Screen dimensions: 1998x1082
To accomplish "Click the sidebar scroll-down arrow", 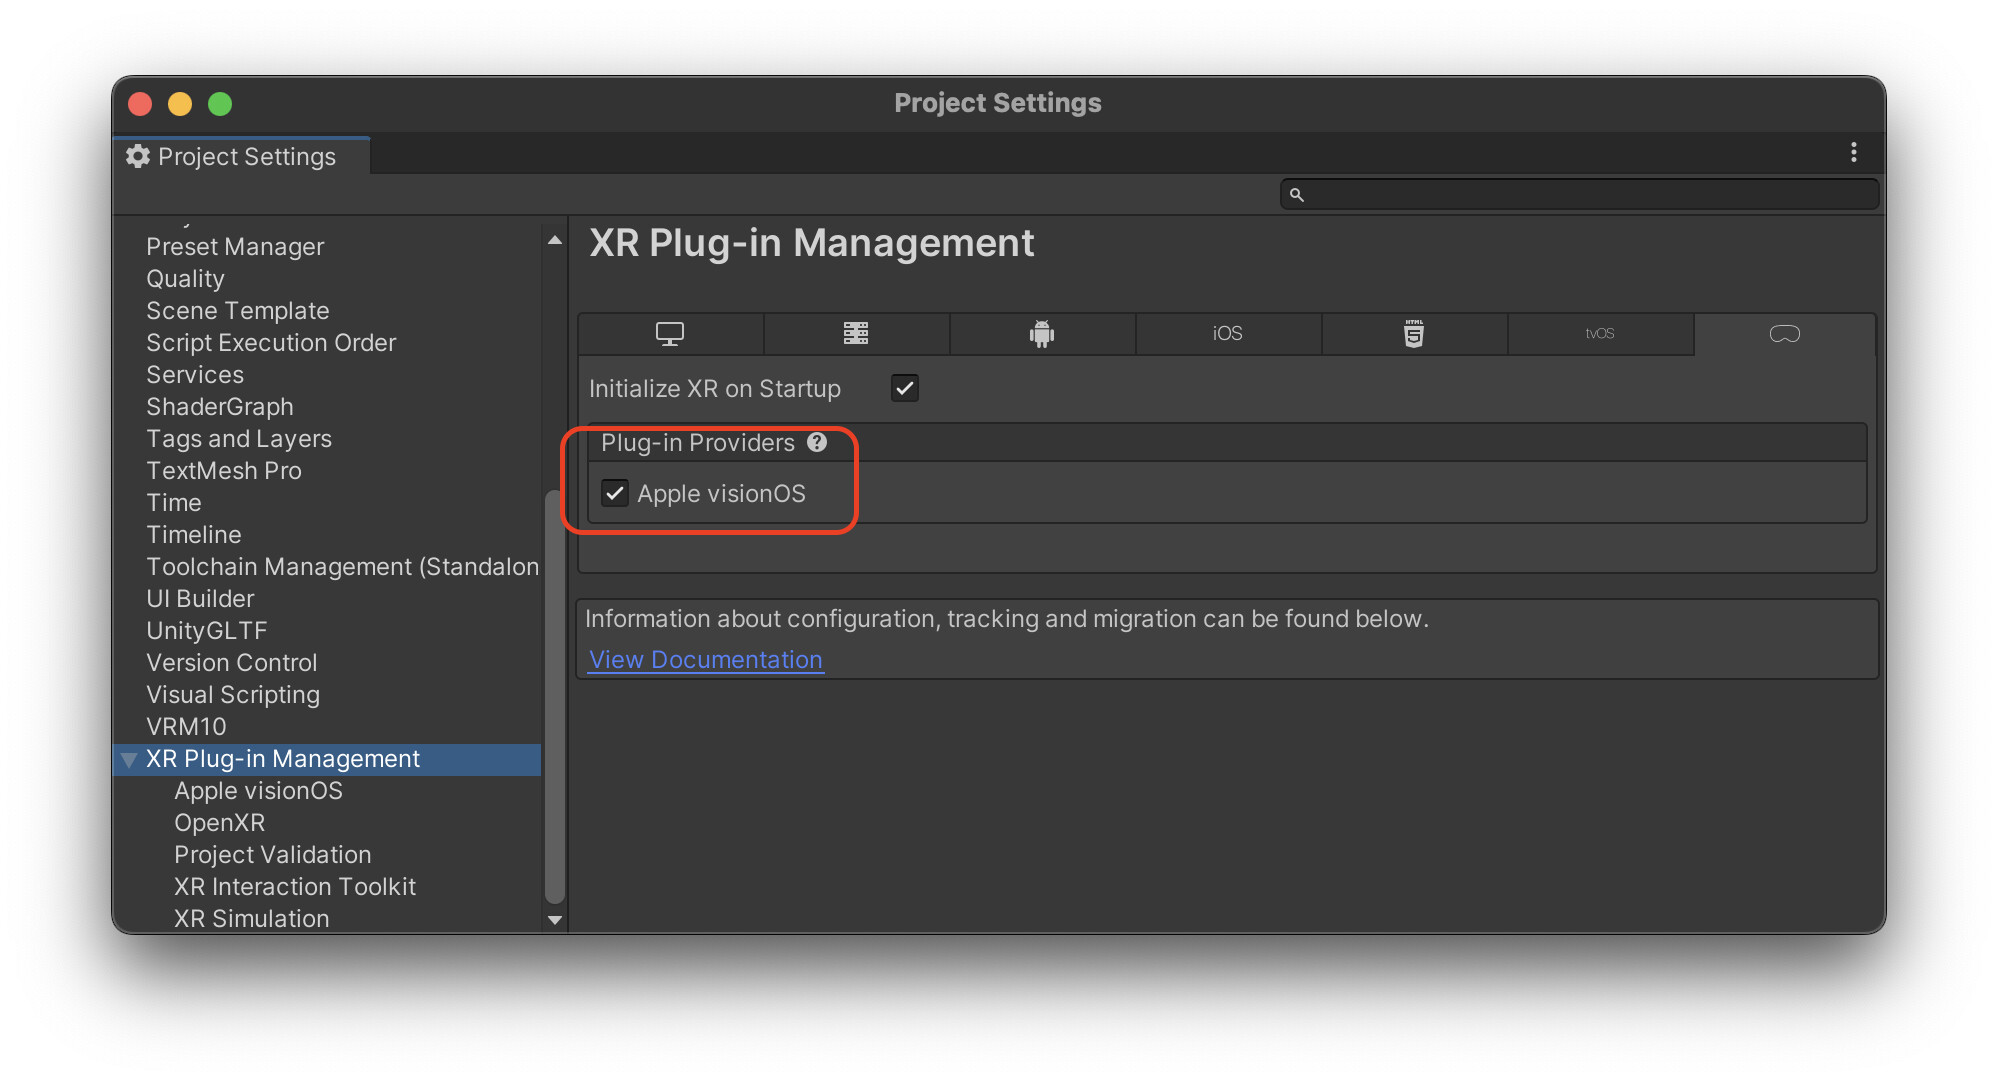I will (x=555, y=920).
